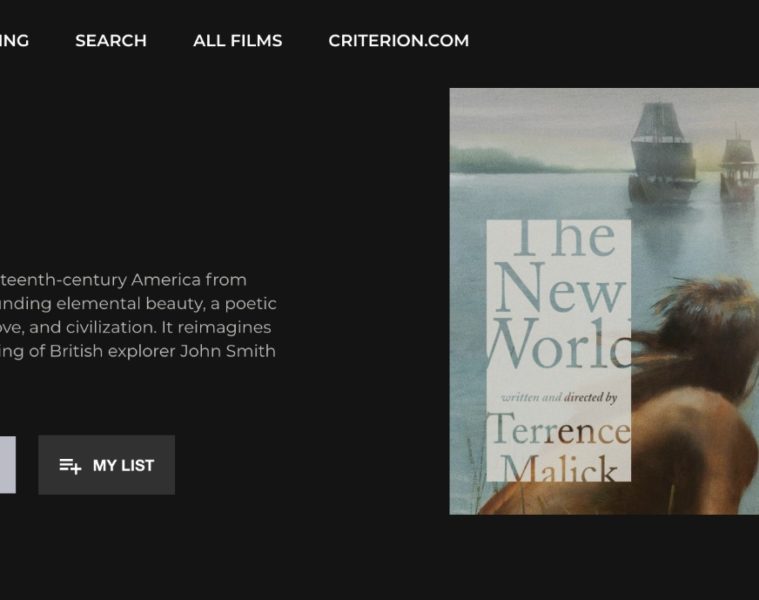759x600 pixels.
Task: Click "written and directed by" poster text
Action: pos(558,397)
